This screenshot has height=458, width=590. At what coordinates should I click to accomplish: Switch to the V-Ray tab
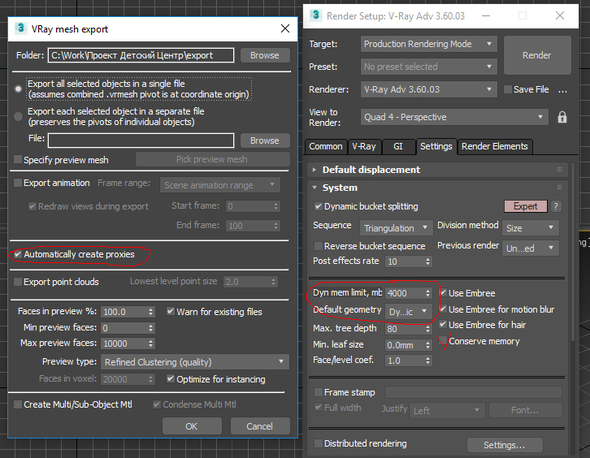[x=364, y=146]
